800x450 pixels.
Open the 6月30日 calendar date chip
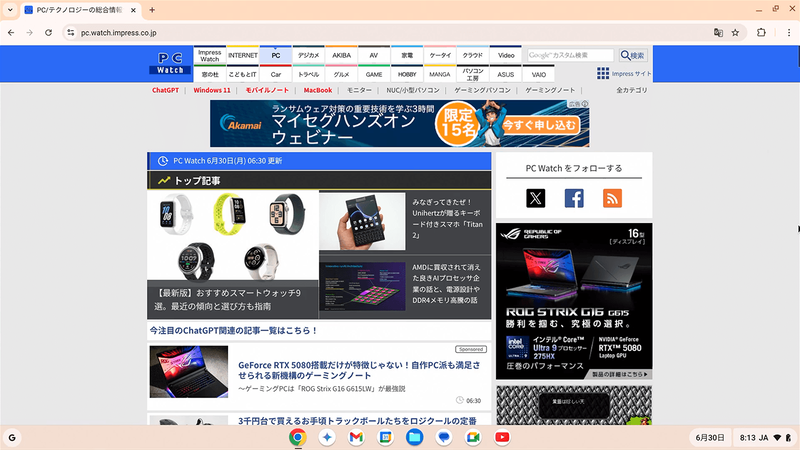coord(710,438)
